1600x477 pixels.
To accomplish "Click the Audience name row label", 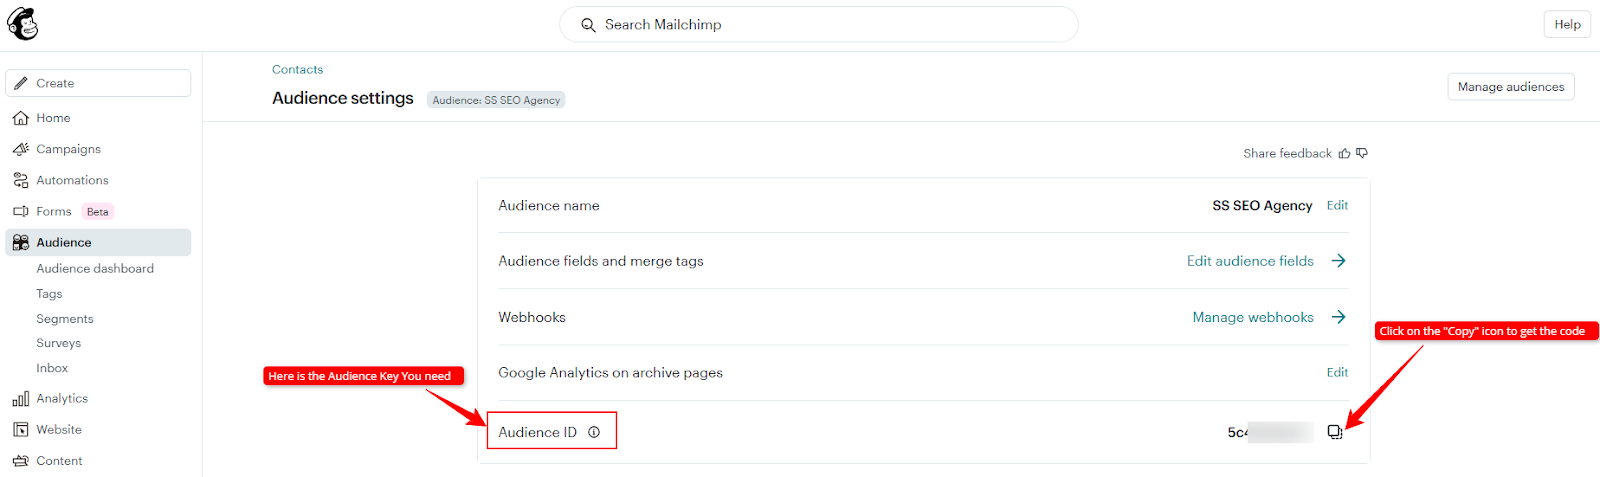I will tap(549, 205).
